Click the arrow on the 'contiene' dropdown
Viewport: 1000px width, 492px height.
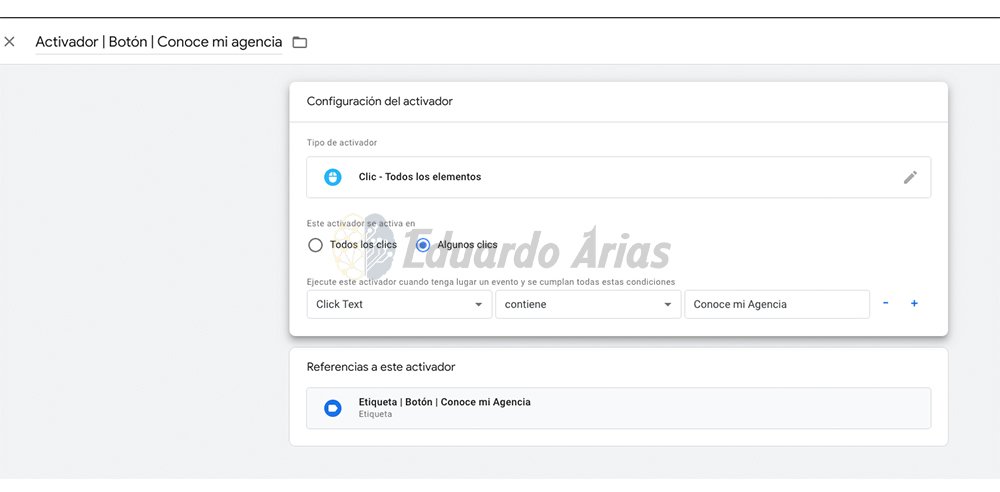click(667, 305)
